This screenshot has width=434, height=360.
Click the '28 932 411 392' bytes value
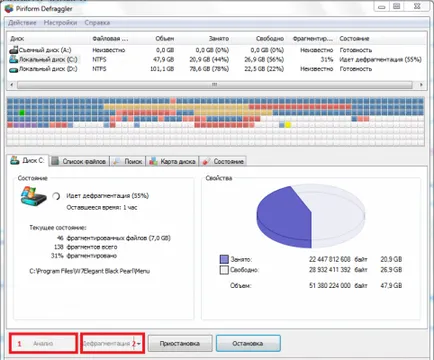pos(330,270)
